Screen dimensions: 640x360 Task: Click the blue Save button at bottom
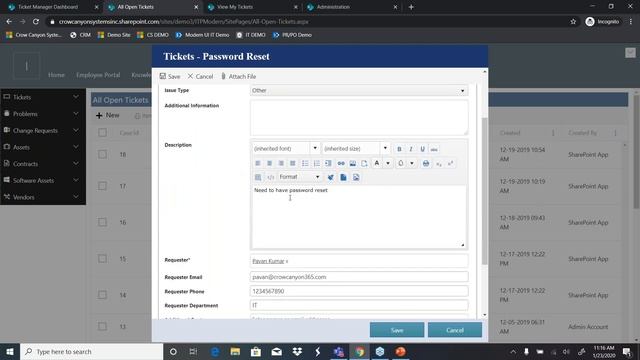click(397, 330)
